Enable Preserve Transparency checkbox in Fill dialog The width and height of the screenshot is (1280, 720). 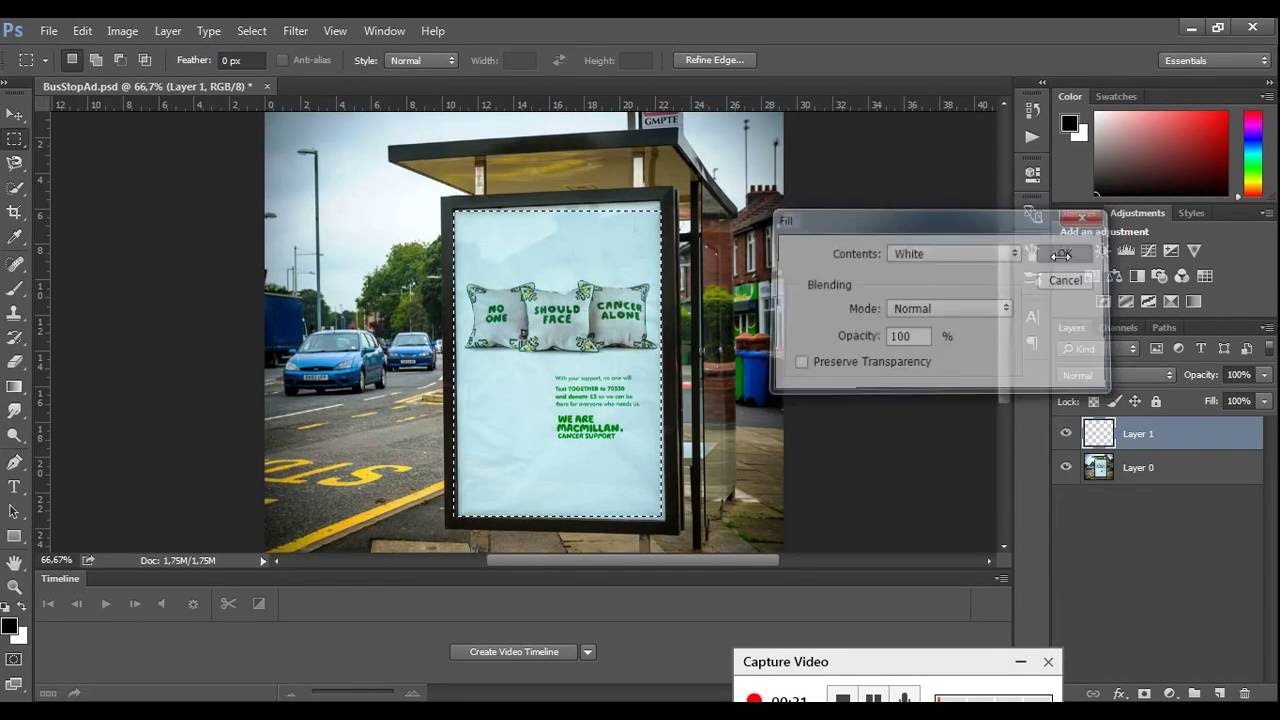point(801,362)
